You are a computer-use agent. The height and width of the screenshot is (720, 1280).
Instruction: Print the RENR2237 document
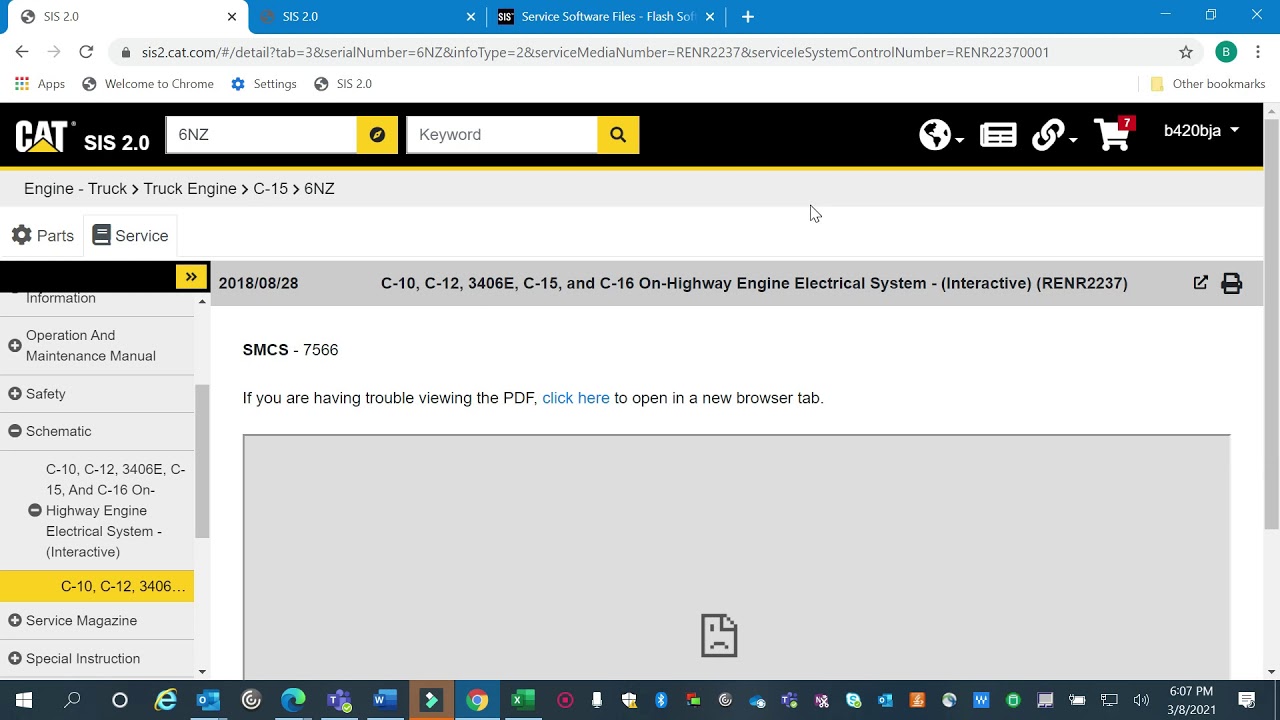[x=1231, y=283]
